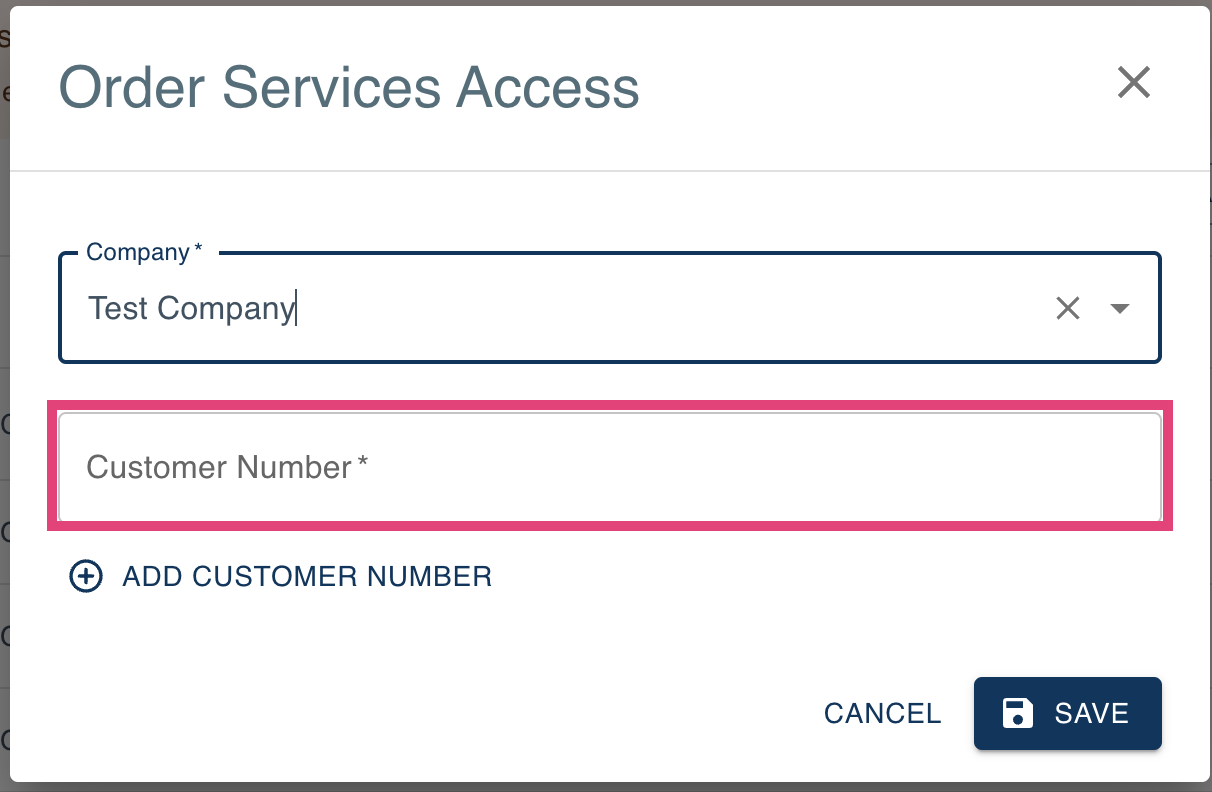This screenshot has height=792, width=1212.
Task: Select the X icon in dialog header
Action: coord(1134,82)
